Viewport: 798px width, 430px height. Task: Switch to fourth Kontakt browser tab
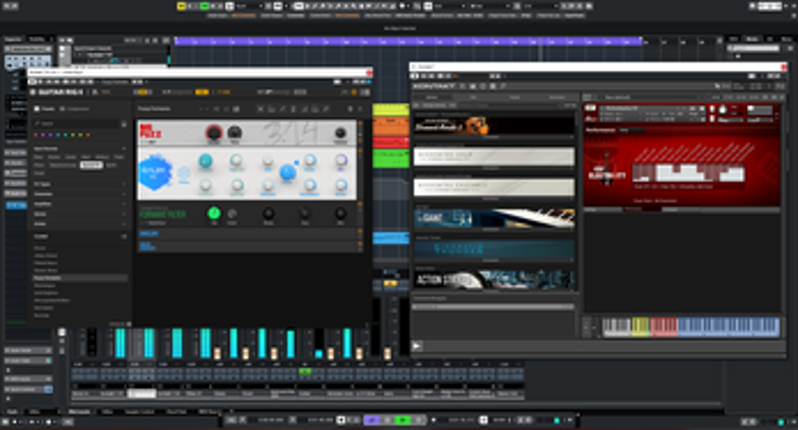[x=557, y=97]
